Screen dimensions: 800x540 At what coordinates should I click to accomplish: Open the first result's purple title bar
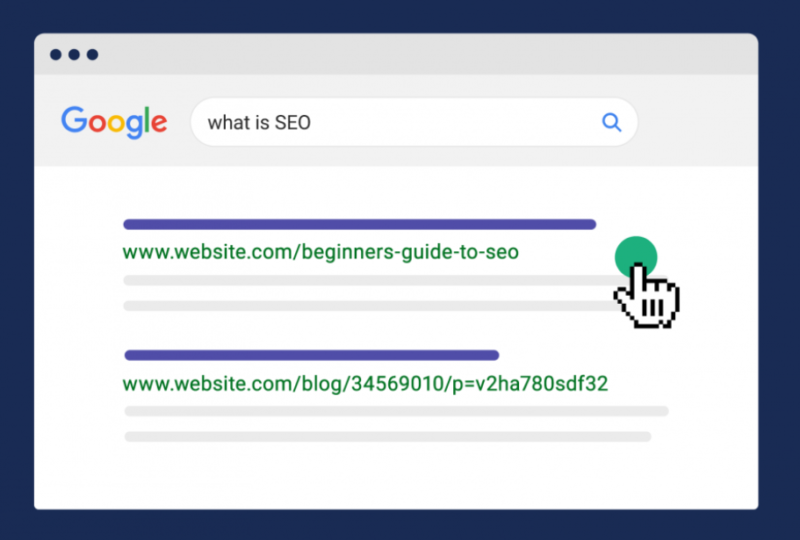(x=360, y=224)
